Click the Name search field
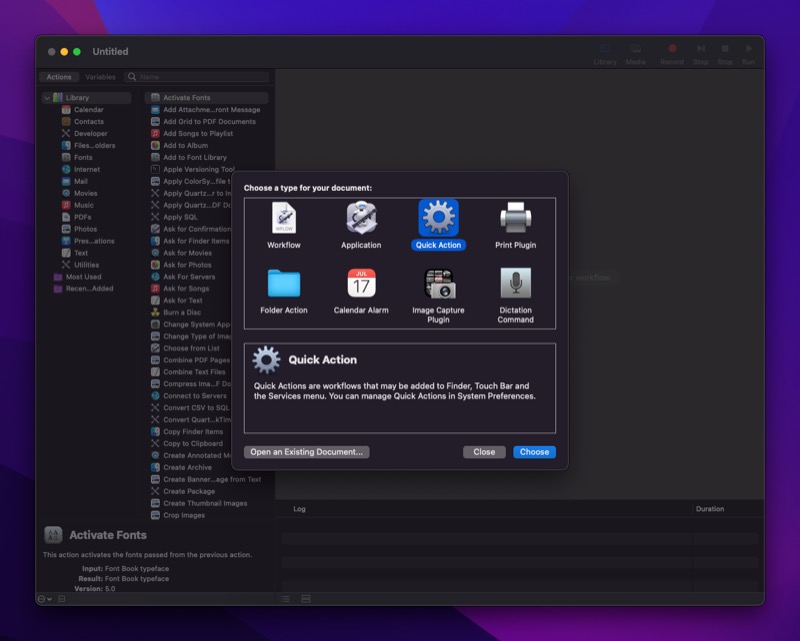Screen dimensions: 800x641 pyautogui.click(x=196, y=77)
